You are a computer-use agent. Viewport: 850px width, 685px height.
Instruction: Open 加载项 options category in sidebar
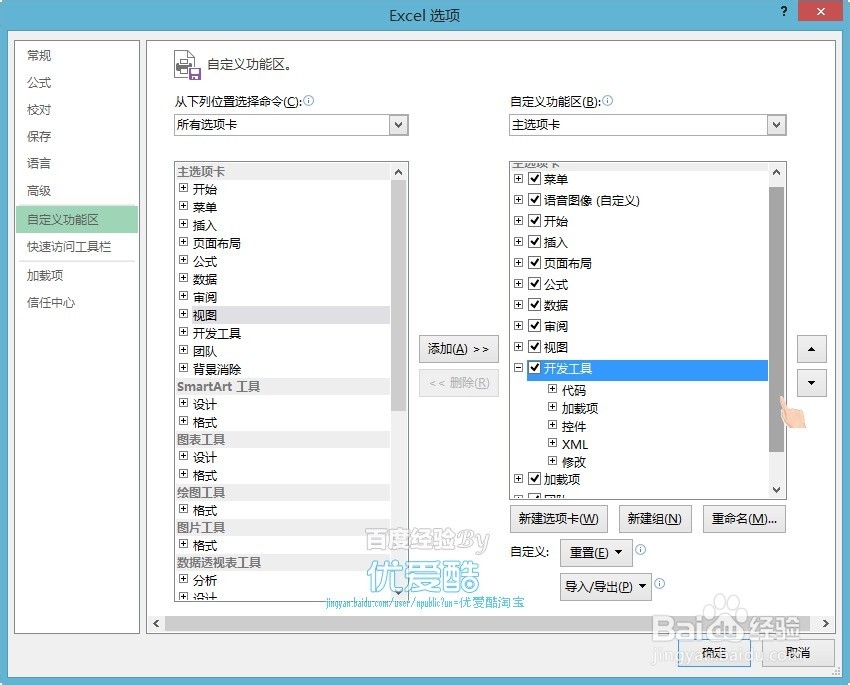click(x=45, y=275)
